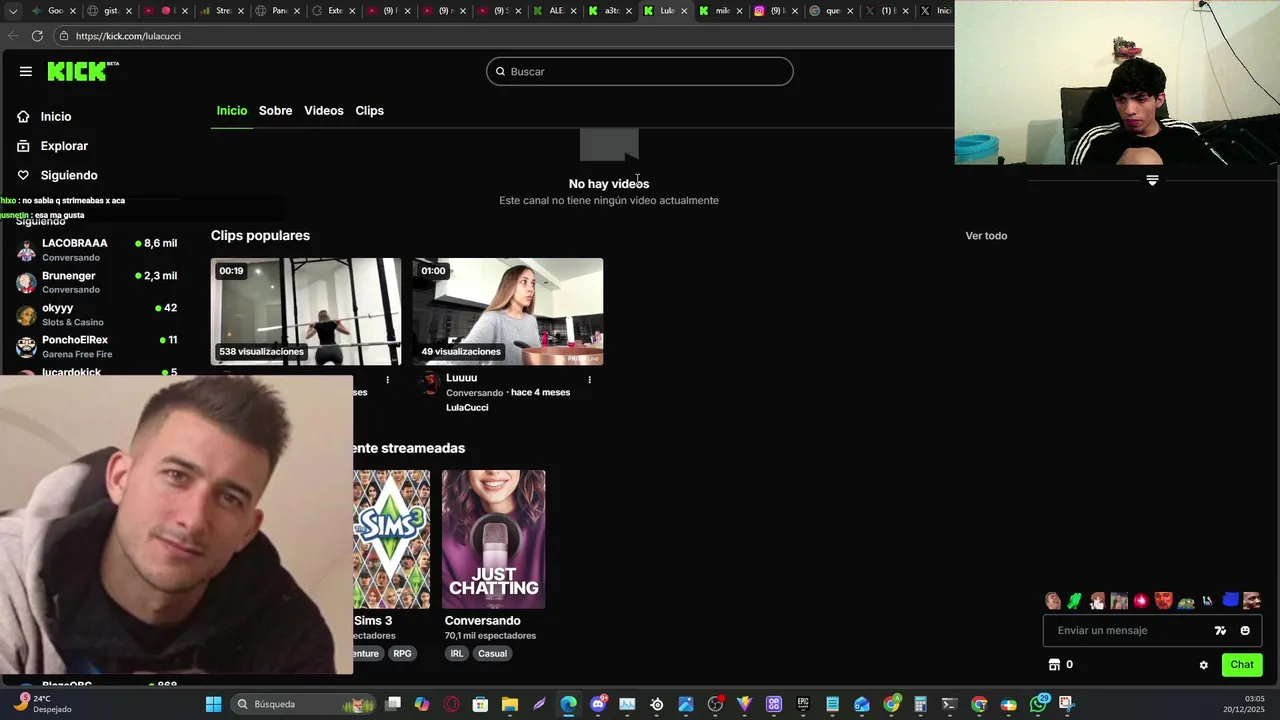Screen dimensions: 1280x720
Task: Open options menu for Luuuu clip
Action: pos(589,380)
